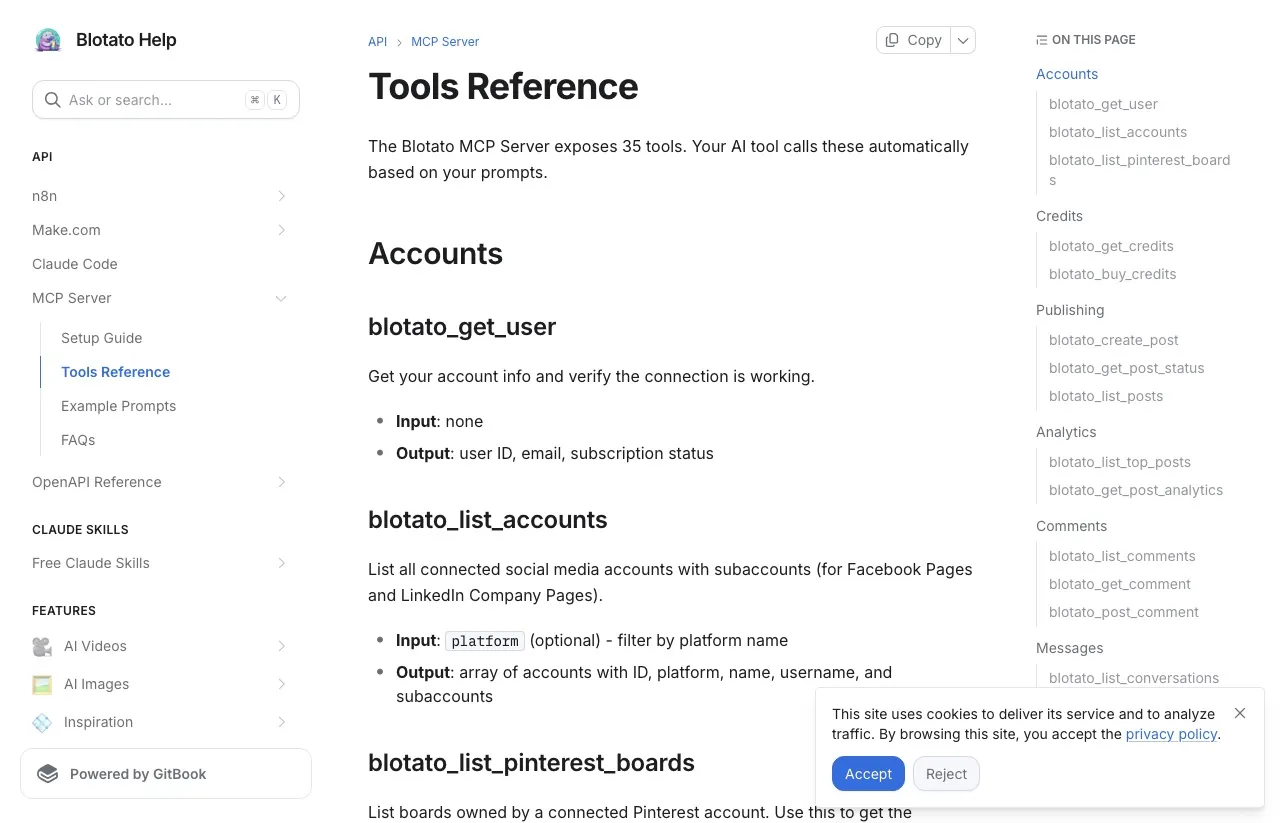Open the FAQs page
Viewport: 1280px width, 823px height.
tap(78, 440)
